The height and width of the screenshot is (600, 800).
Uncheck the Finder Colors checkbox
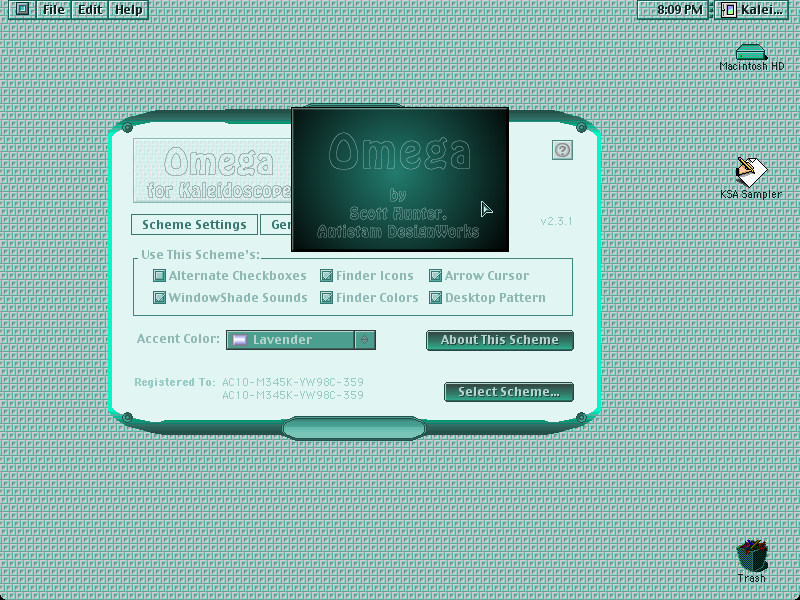pos(327,297)
